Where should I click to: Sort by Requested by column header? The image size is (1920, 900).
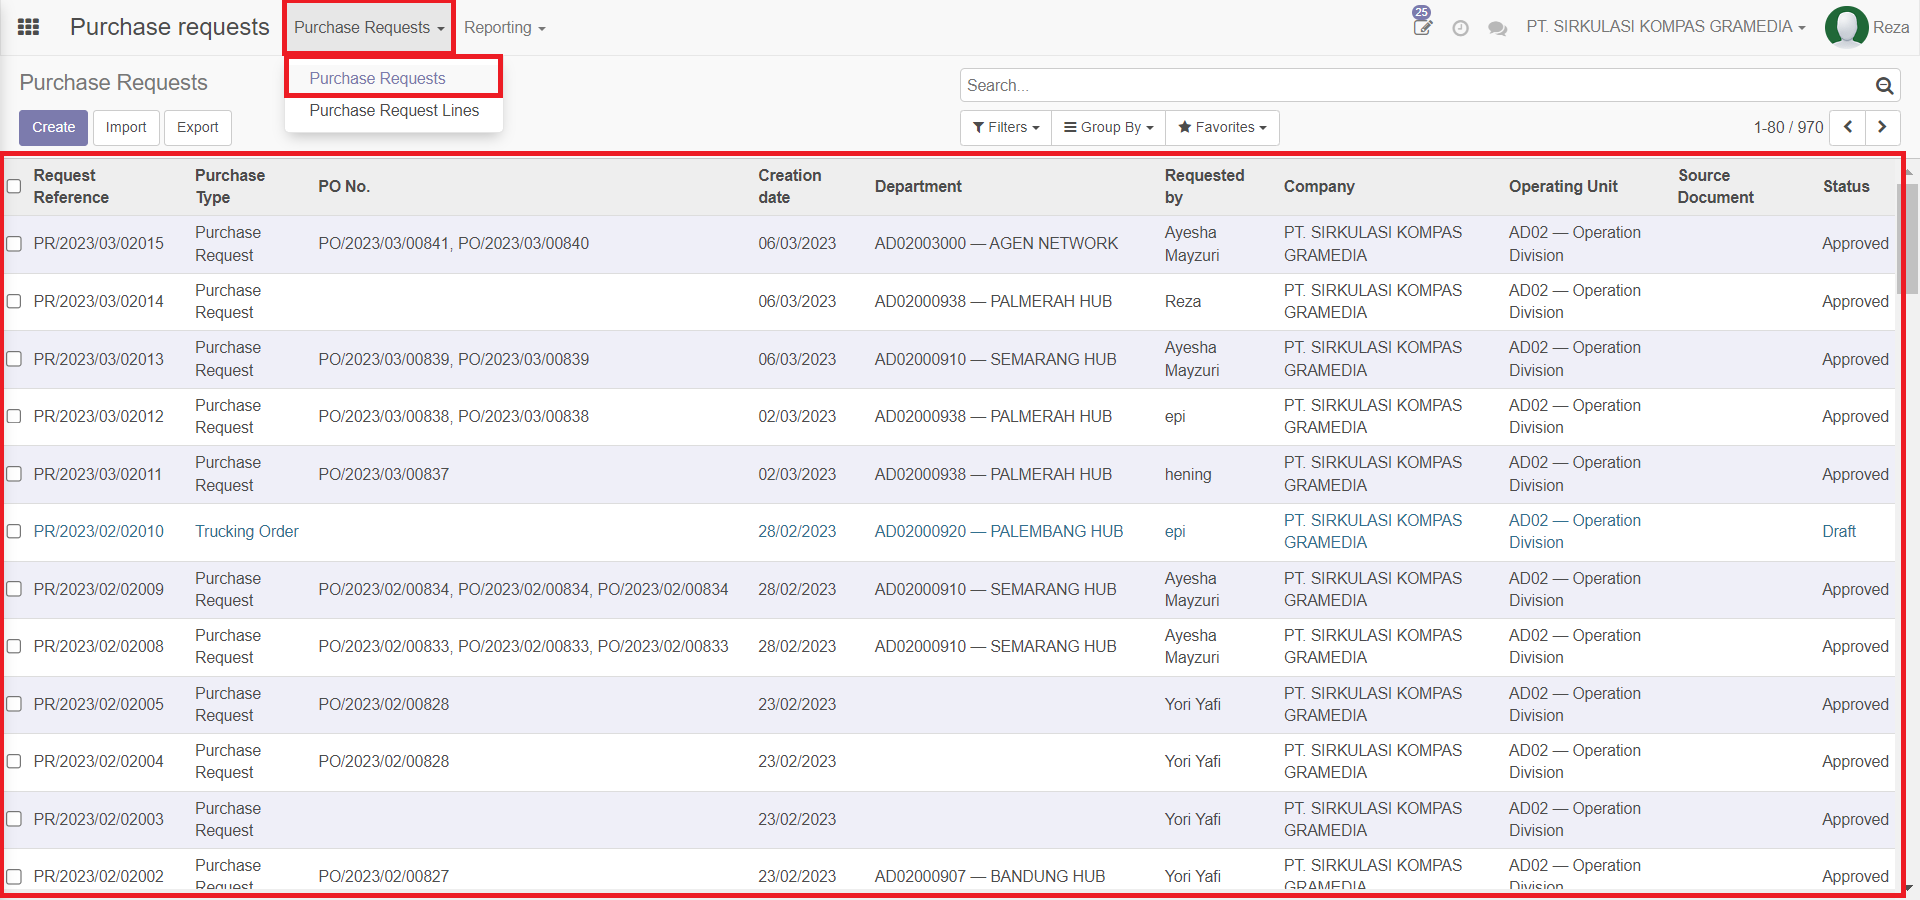[x=1204, y=186]
